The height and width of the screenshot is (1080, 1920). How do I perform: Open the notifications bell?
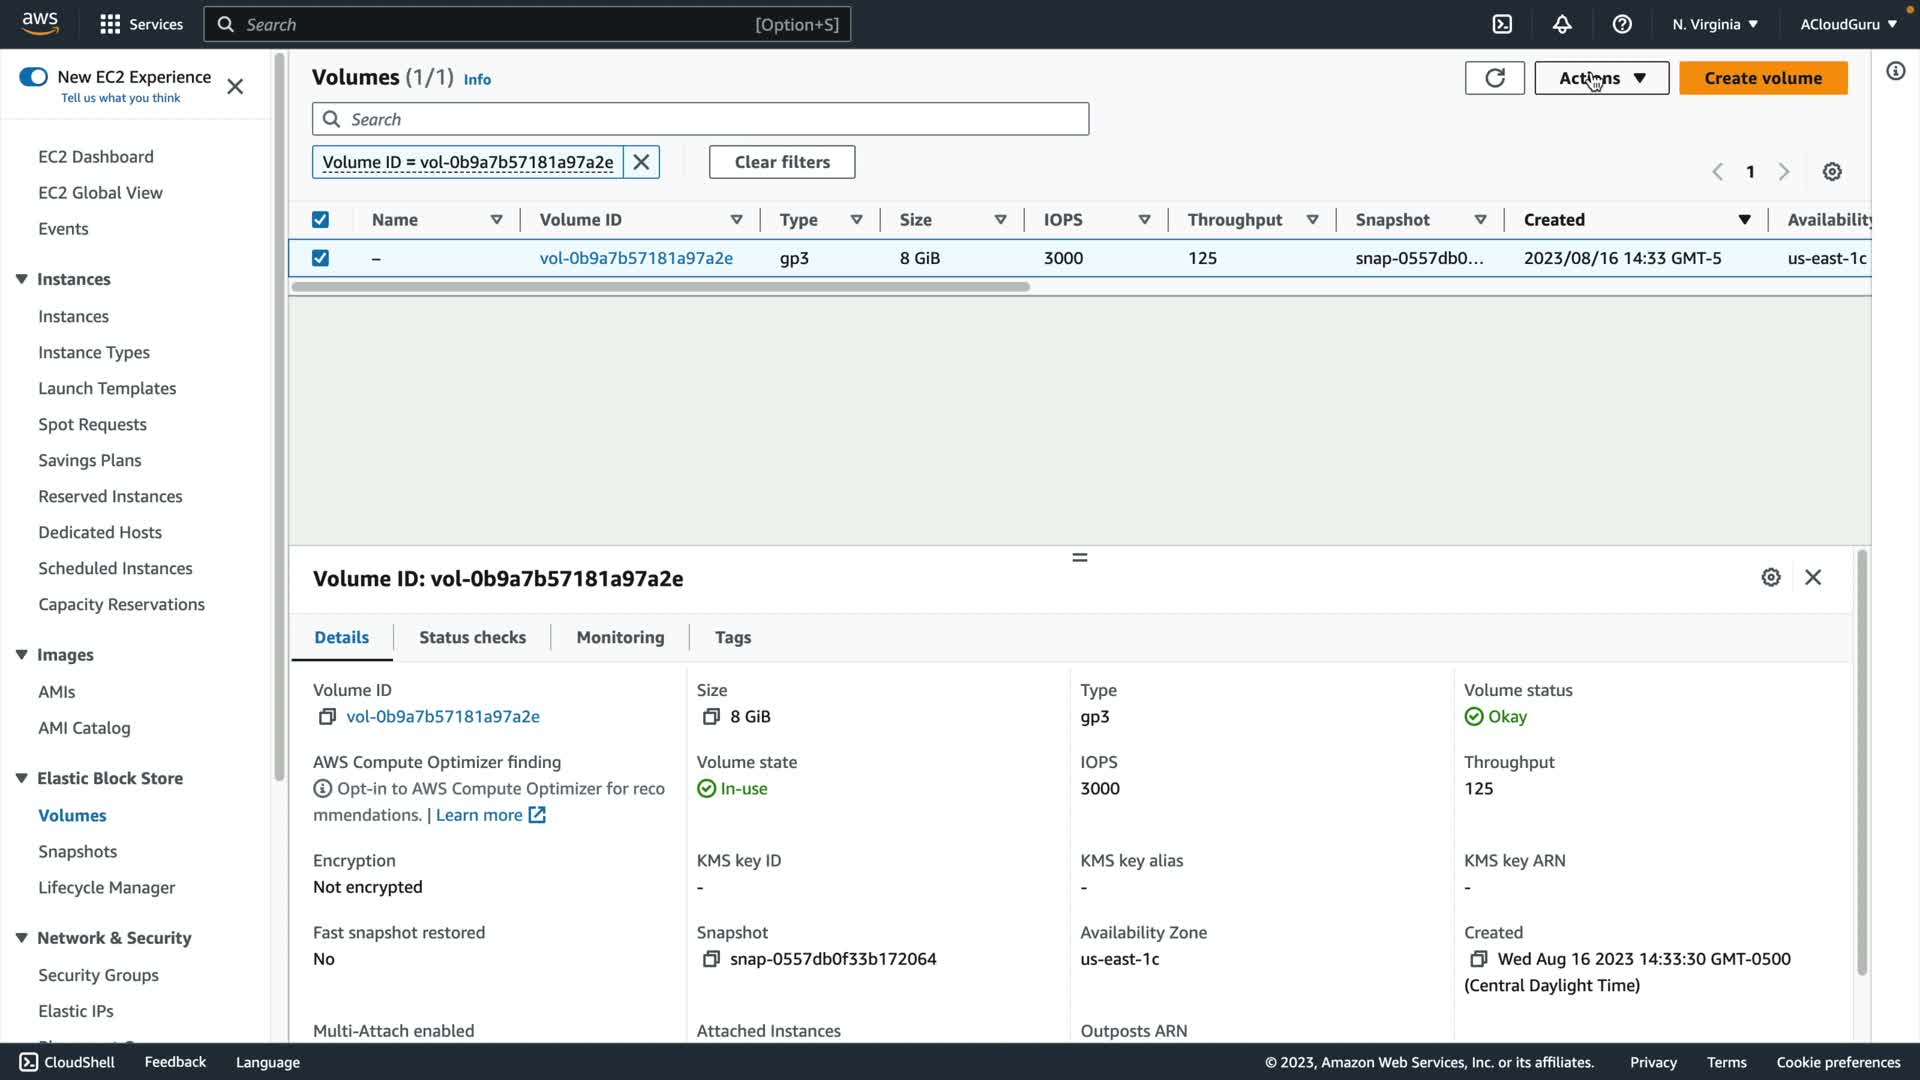(1562, 24)
